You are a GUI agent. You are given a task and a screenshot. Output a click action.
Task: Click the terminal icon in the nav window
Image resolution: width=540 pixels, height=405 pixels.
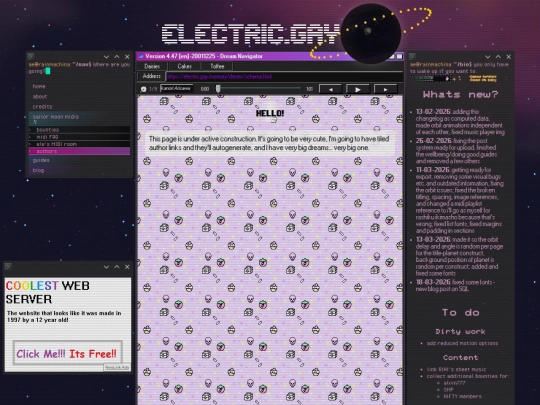coord(31,56)
